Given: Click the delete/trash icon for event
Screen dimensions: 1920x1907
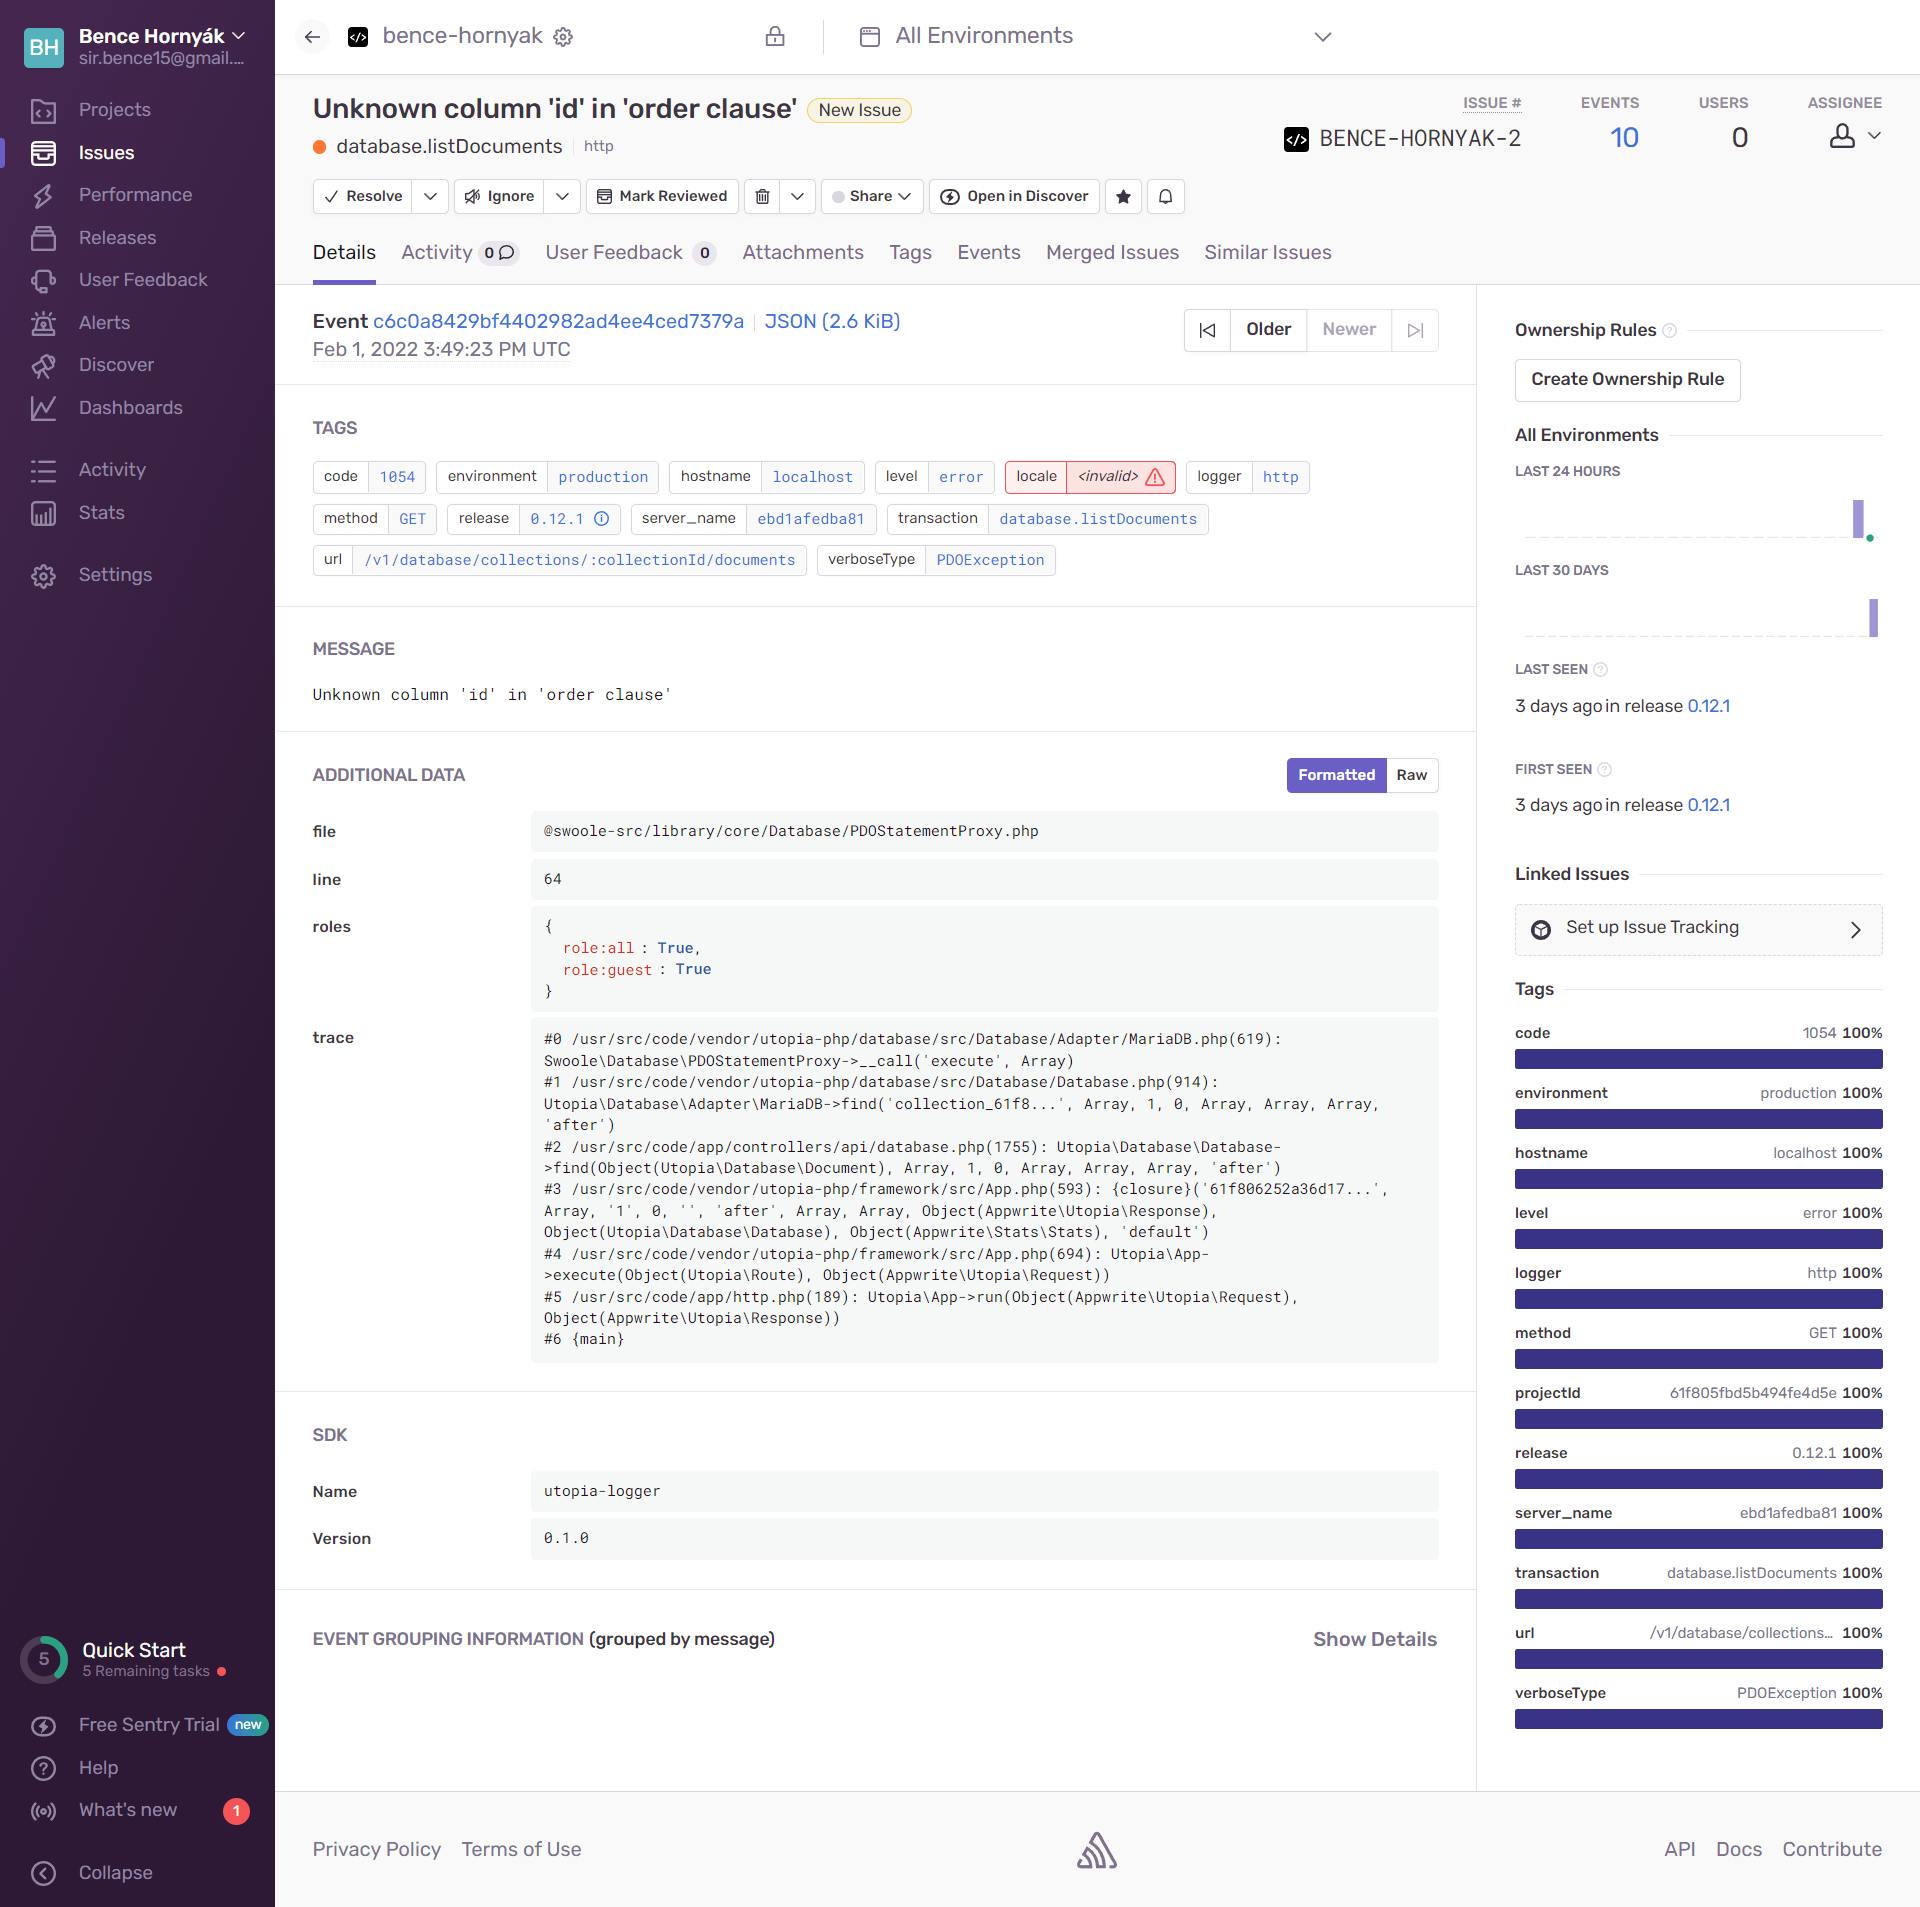Looking at the screenshot, I should click(763, 196).
